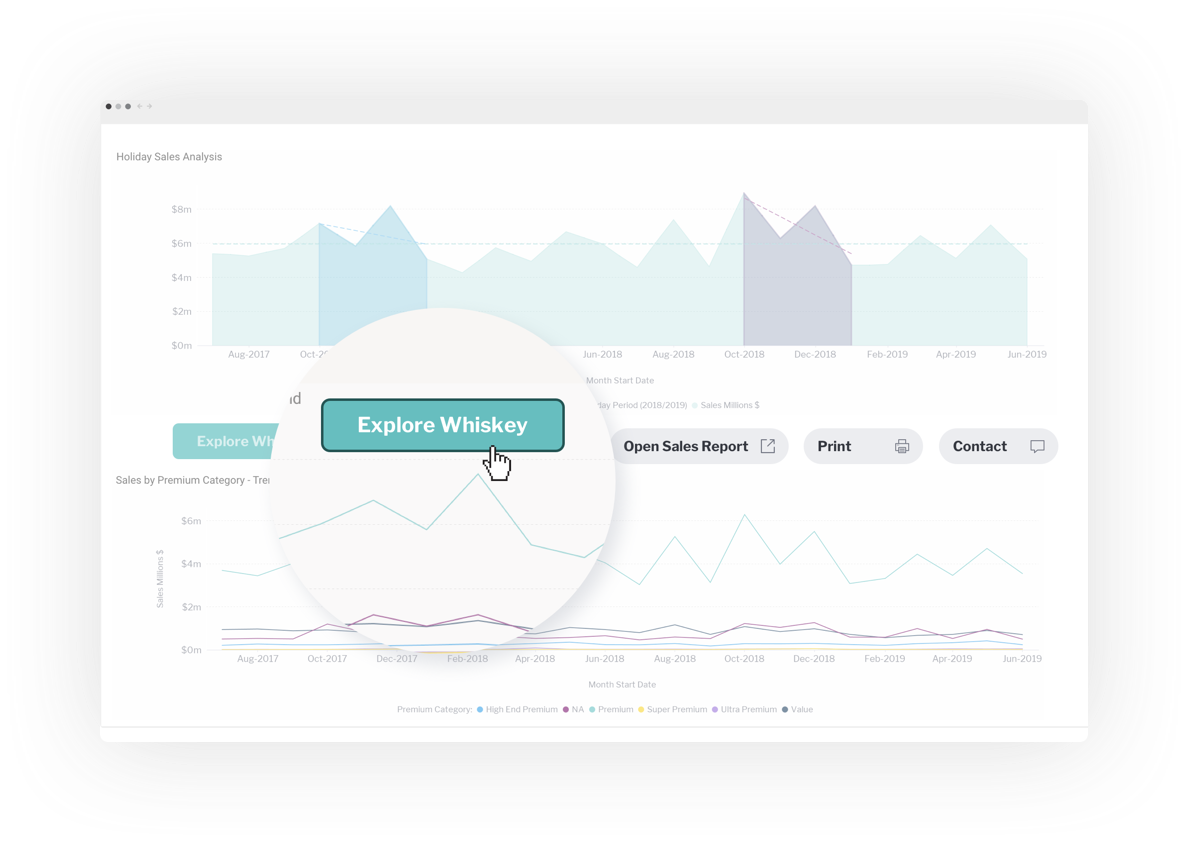This screenshot has height=842, width=1188.
Task: Click the external link icon on Open Sales Report
Action: coord(768,446)
